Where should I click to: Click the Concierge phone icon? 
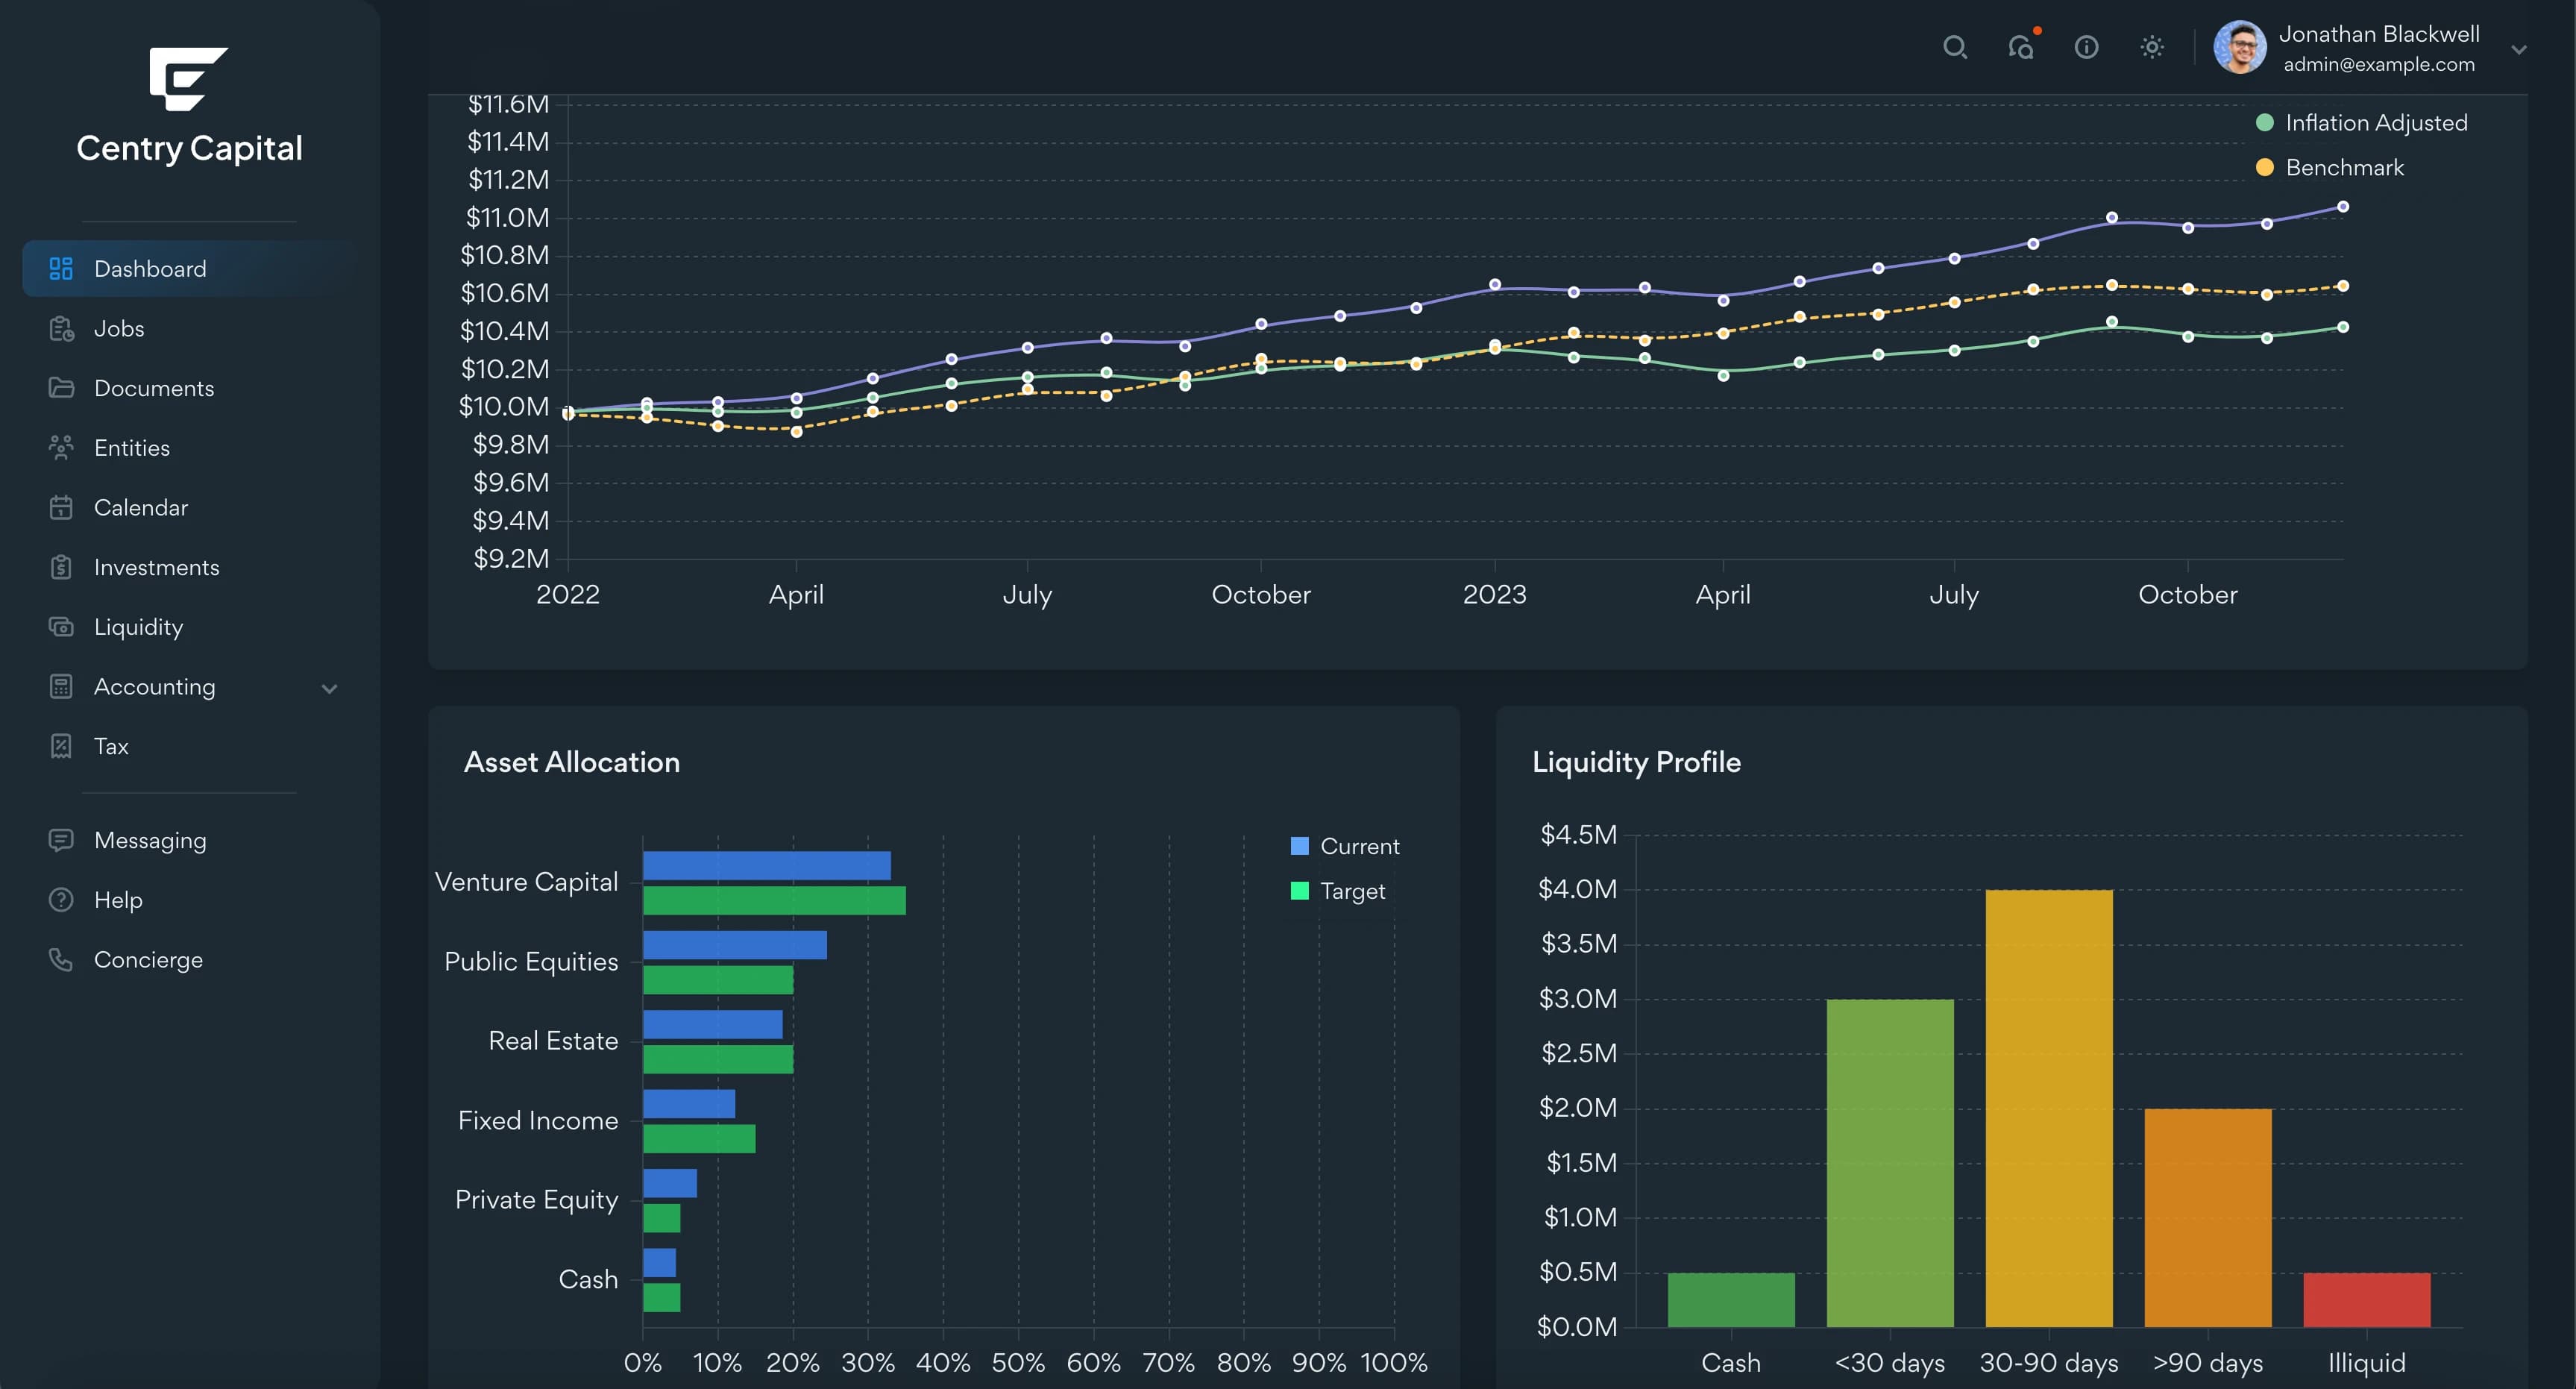point(61,960)
